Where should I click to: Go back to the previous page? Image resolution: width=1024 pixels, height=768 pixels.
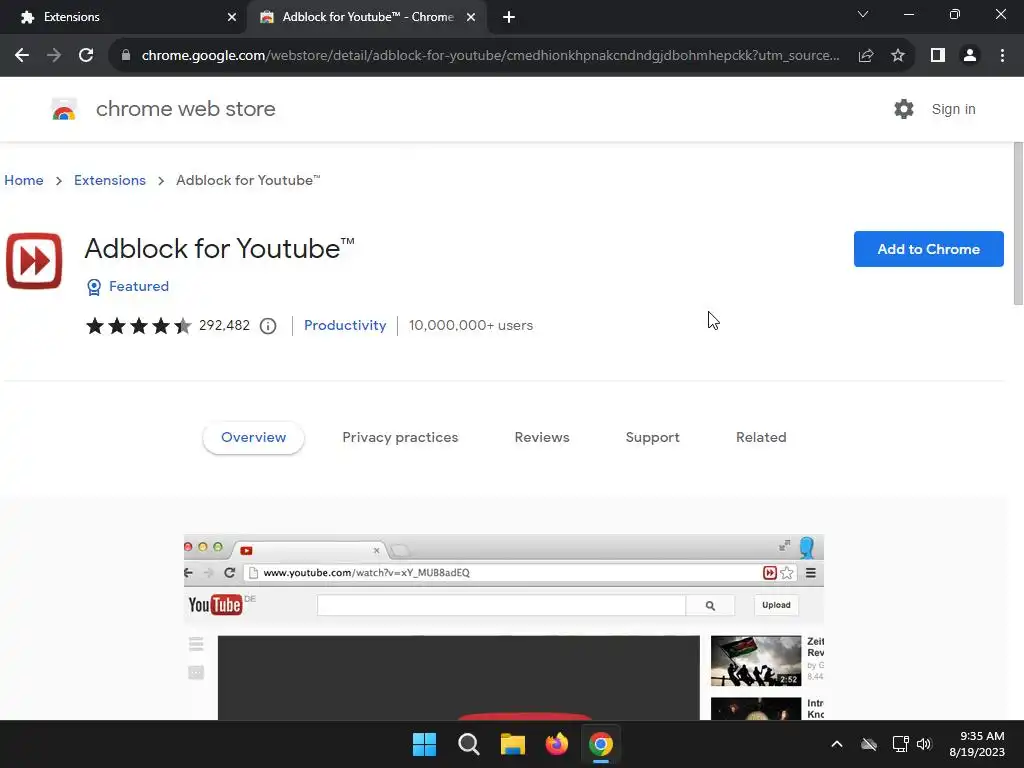pos(22,56)
